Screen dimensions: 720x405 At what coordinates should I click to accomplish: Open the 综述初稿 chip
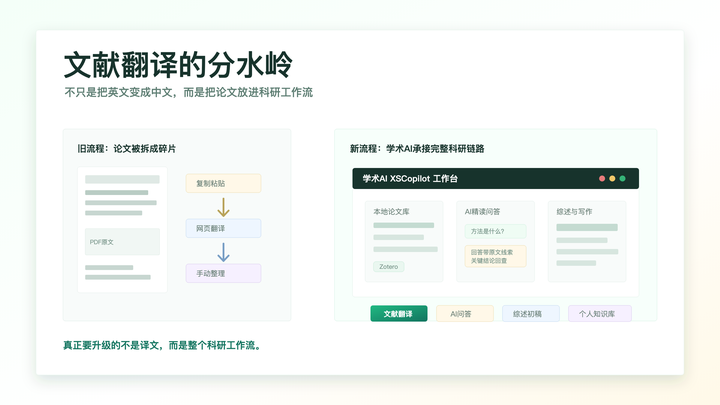531,314
